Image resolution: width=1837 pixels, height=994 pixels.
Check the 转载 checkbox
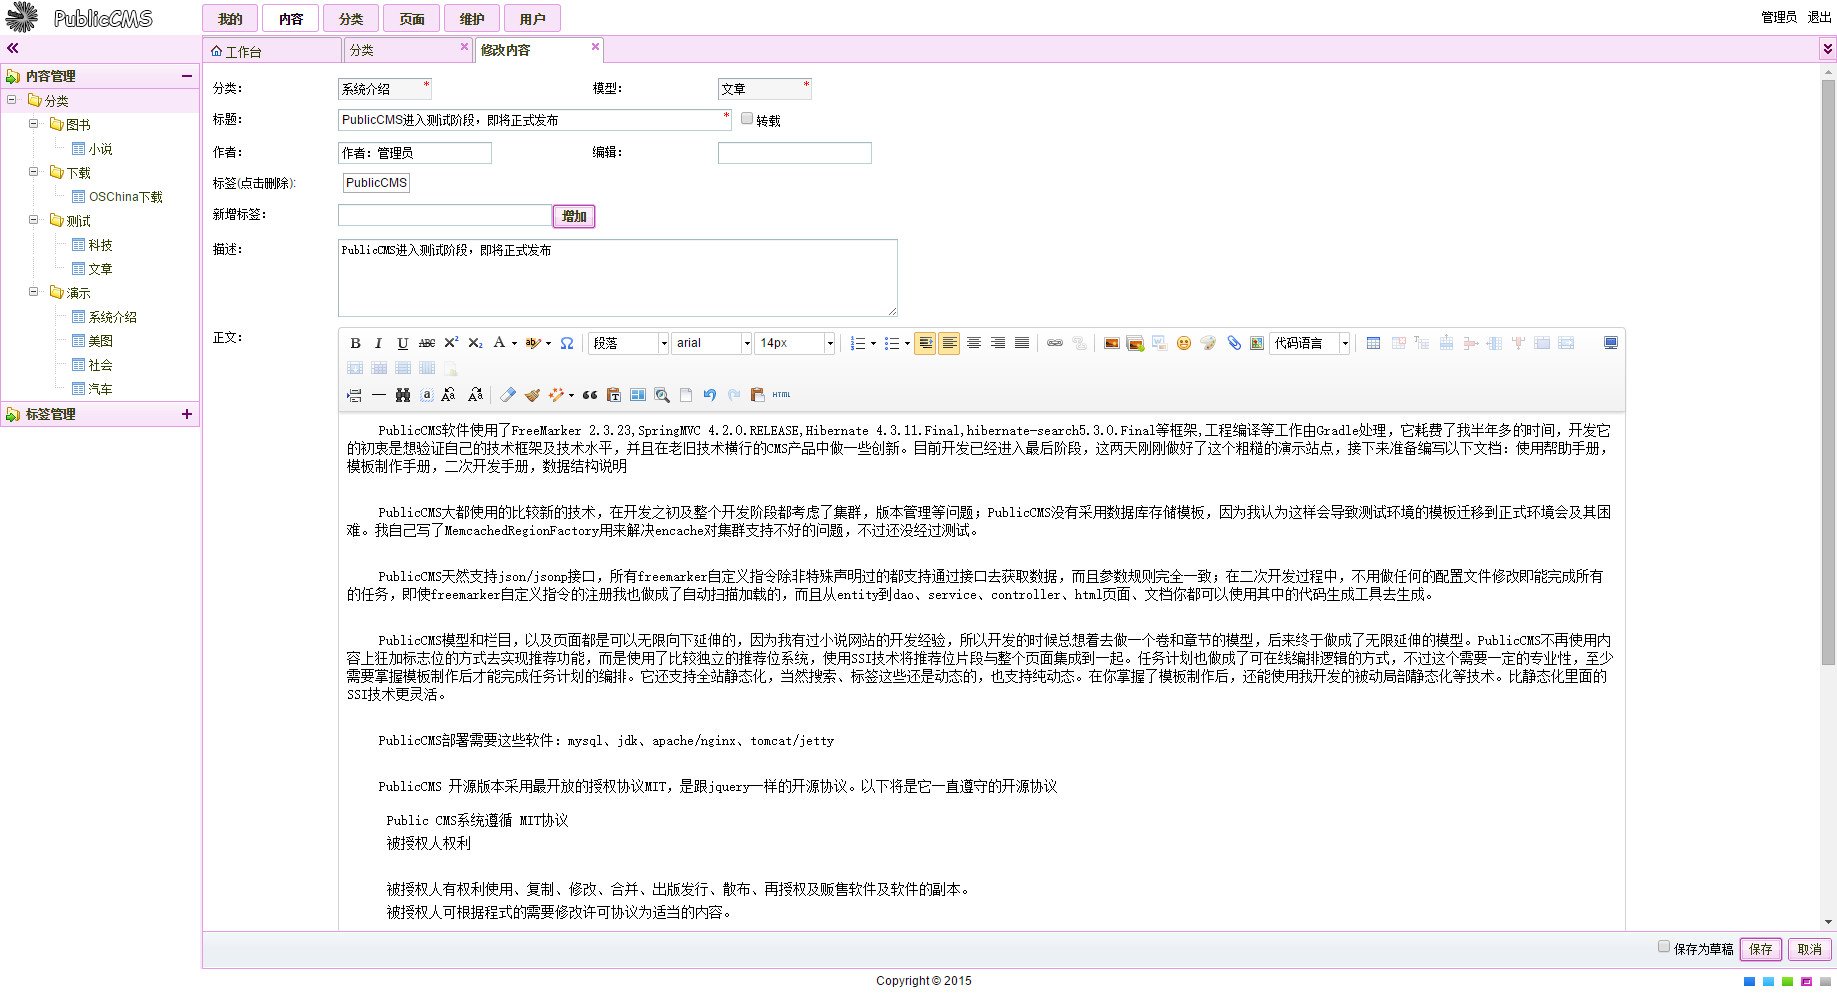[747, 119]
